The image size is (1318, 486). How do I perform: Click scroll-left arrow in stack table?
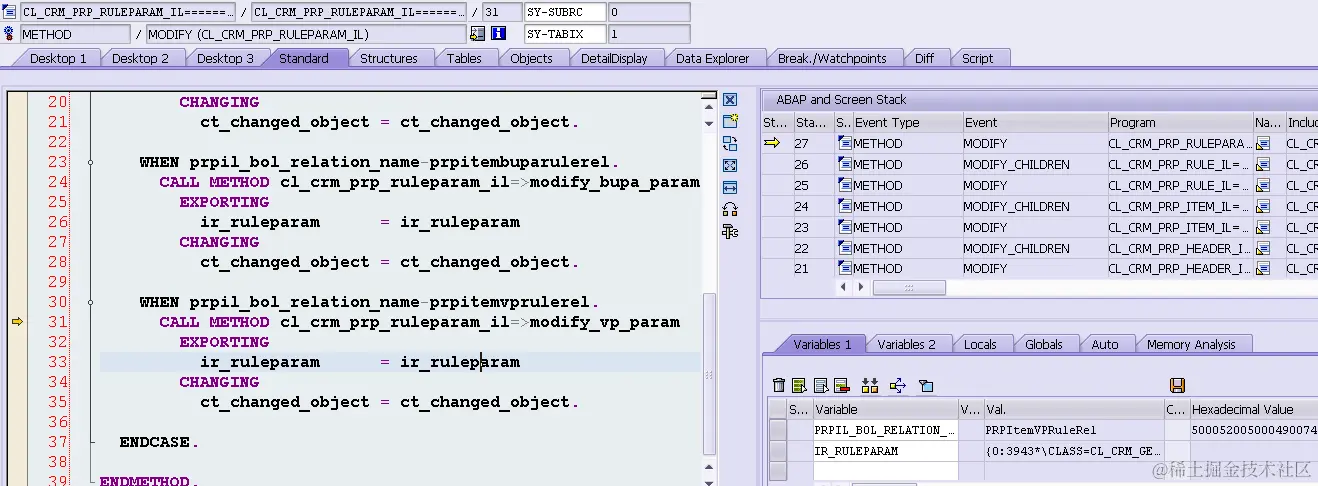[843, 288]
